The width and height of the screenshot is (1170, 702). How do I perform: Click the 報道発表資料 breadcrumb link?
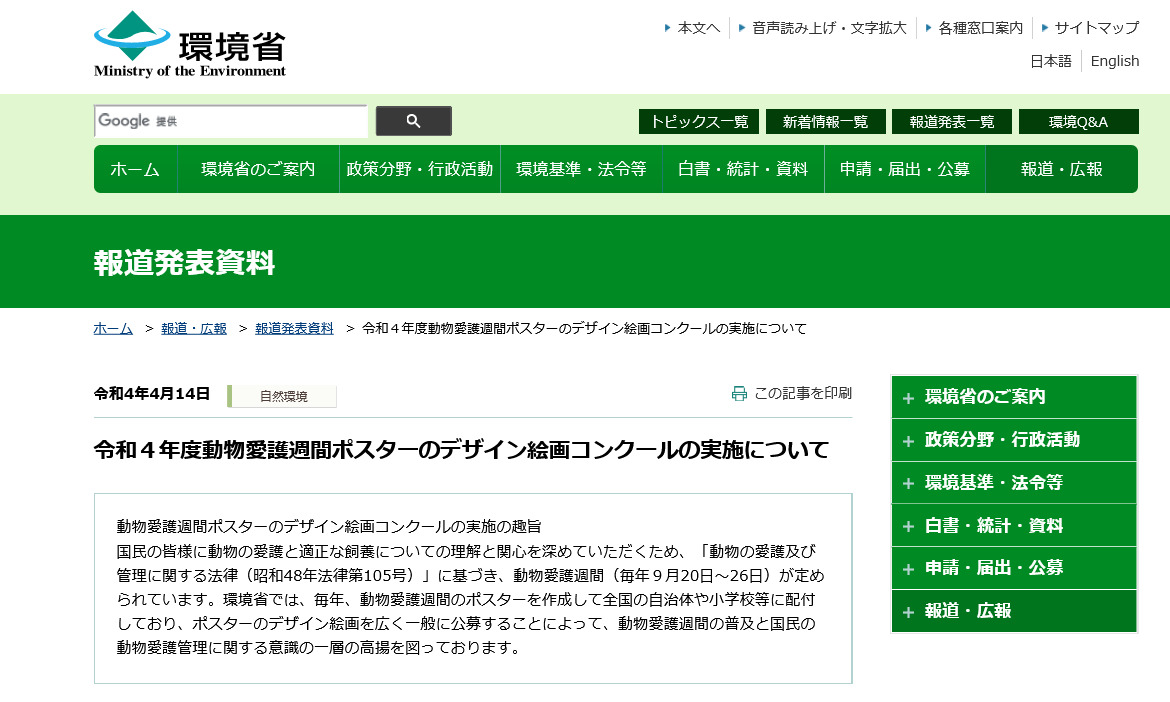pyautogui.click(x=294, y=328)
